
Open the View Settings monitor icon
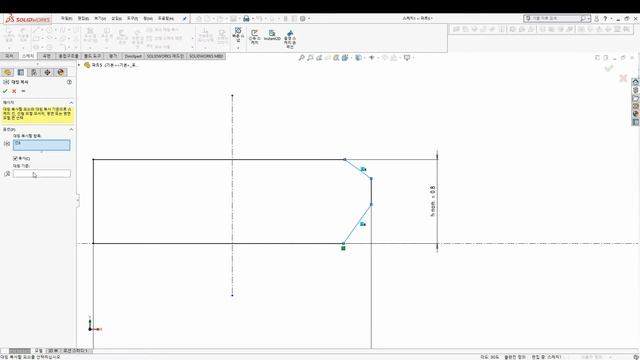(x=407, y=58)
